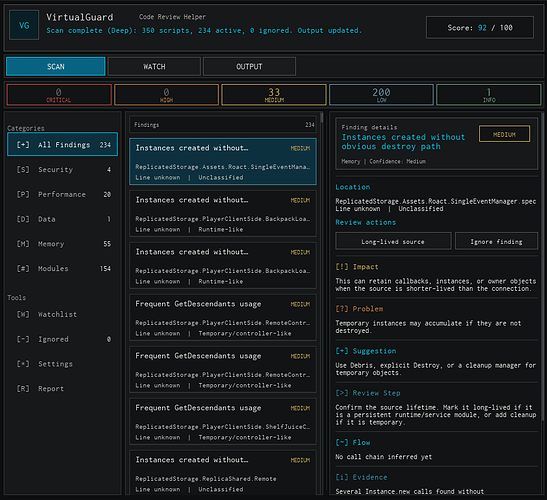Filter by the 200 Low severity box
This screenshot has width=547, height=500.
pyautogui.click(x=381, y=95)
